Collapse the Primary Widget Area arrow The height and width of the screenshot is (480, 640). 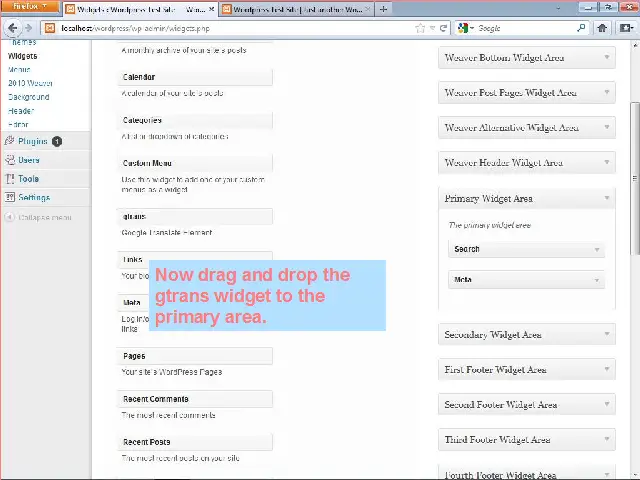(607, 198)
